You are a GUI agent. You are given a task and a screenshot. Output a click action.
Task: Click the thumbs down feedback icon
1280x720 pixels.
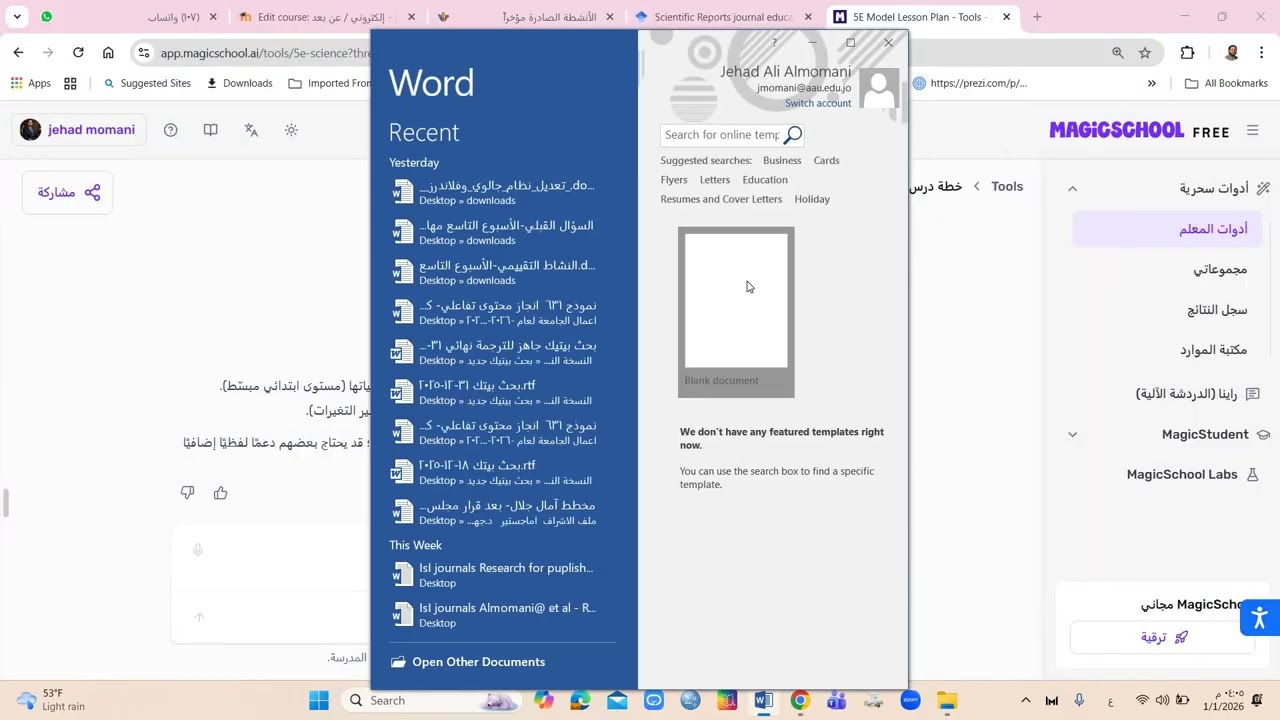[x=187, y=493]
